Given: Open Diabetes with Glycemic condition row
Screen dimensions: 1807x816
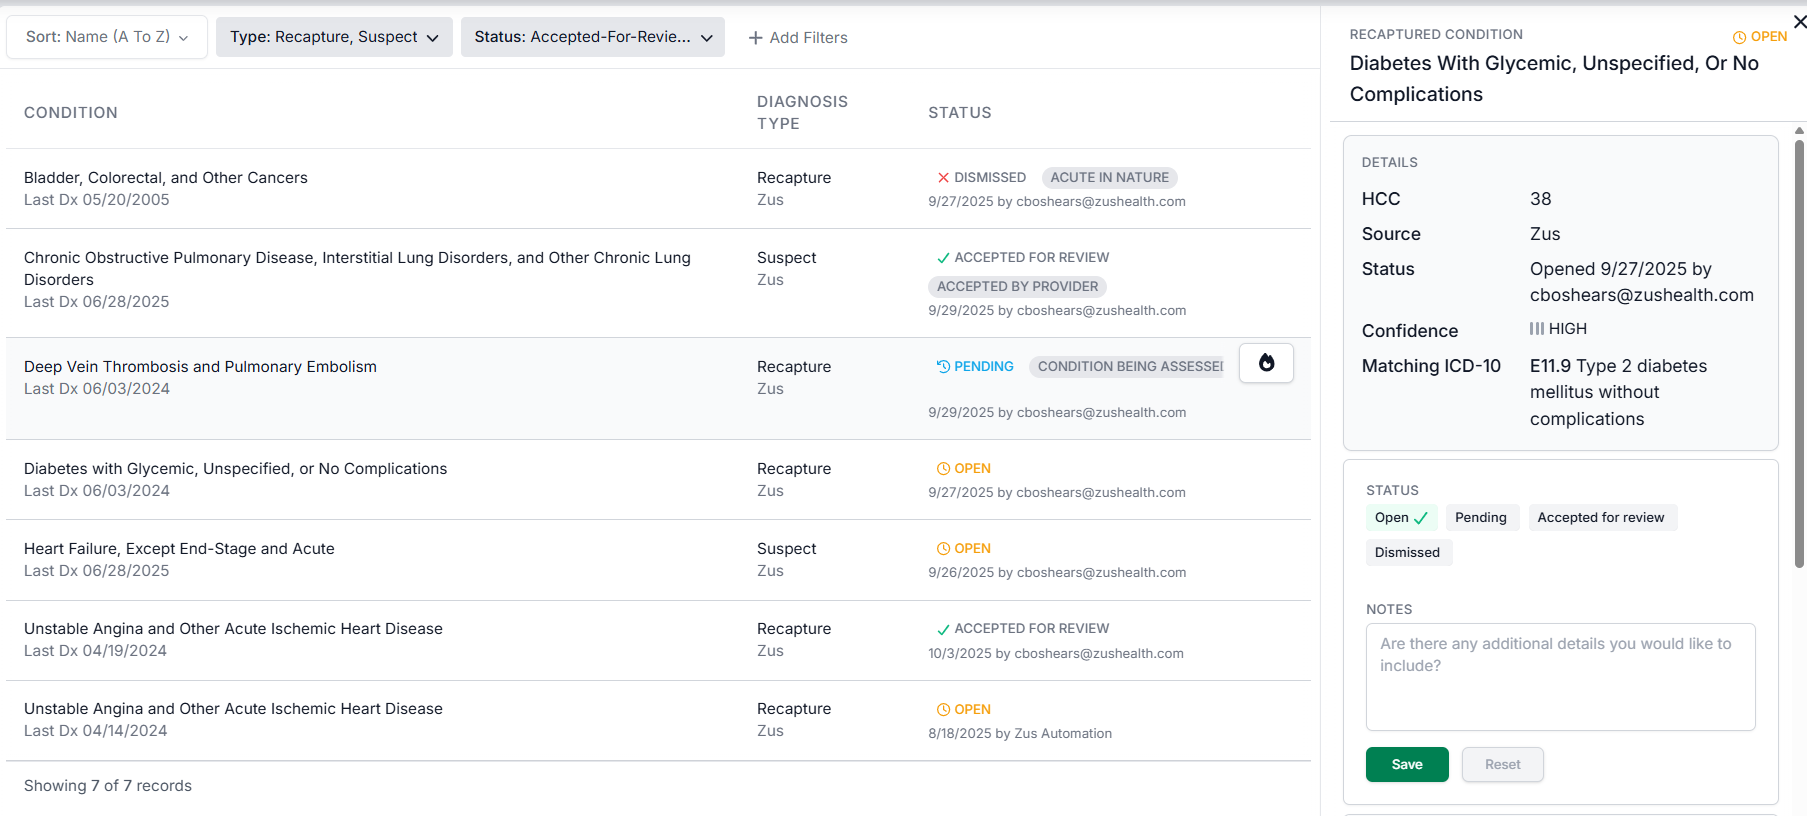Looking at the screenshot, I should pyautogui.click(x=658, y=480).
